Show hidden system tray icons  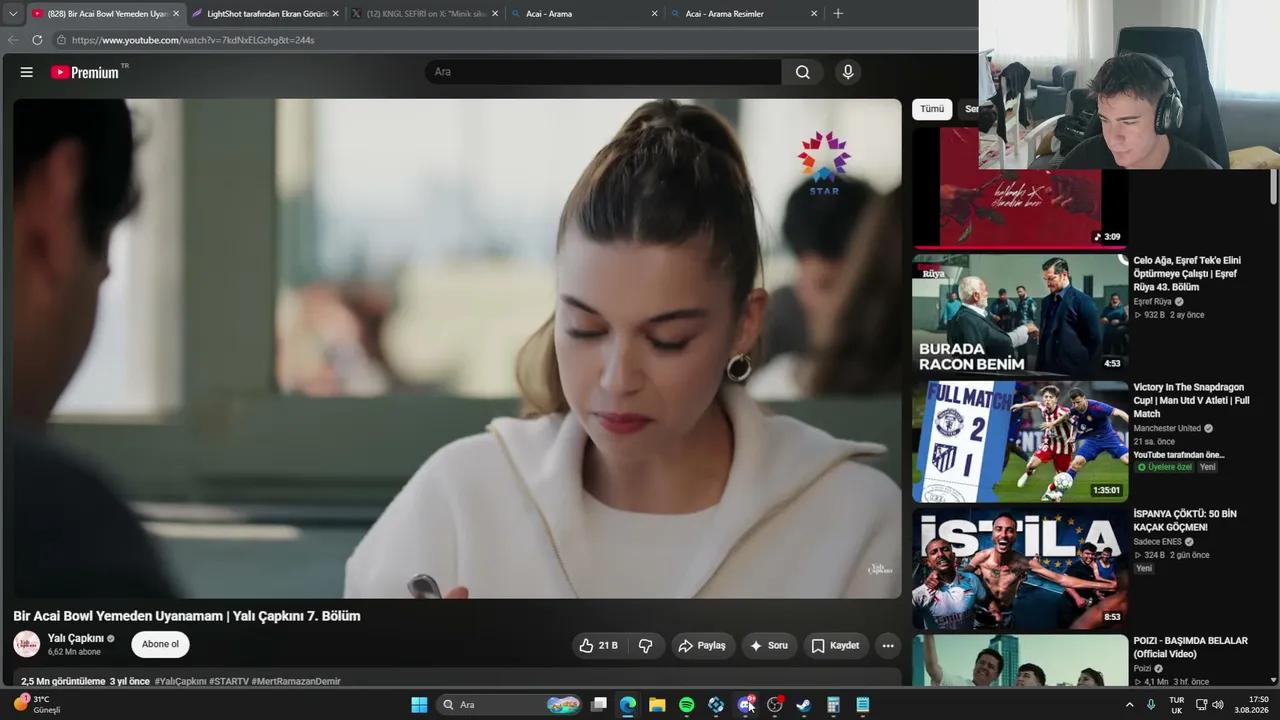point(1130,705)
